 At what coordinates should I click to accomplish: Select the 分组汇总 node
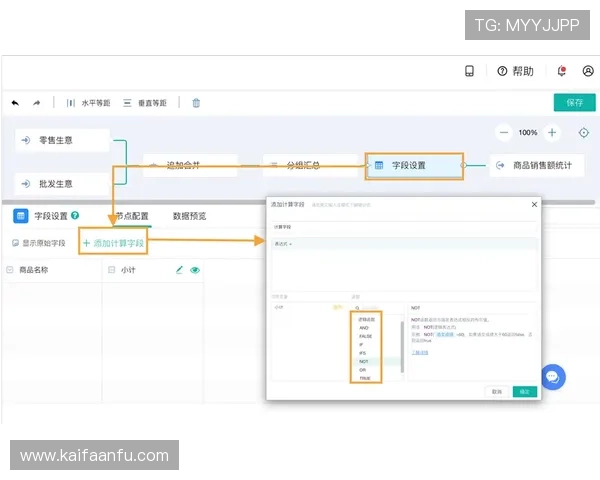pos(310,165)
